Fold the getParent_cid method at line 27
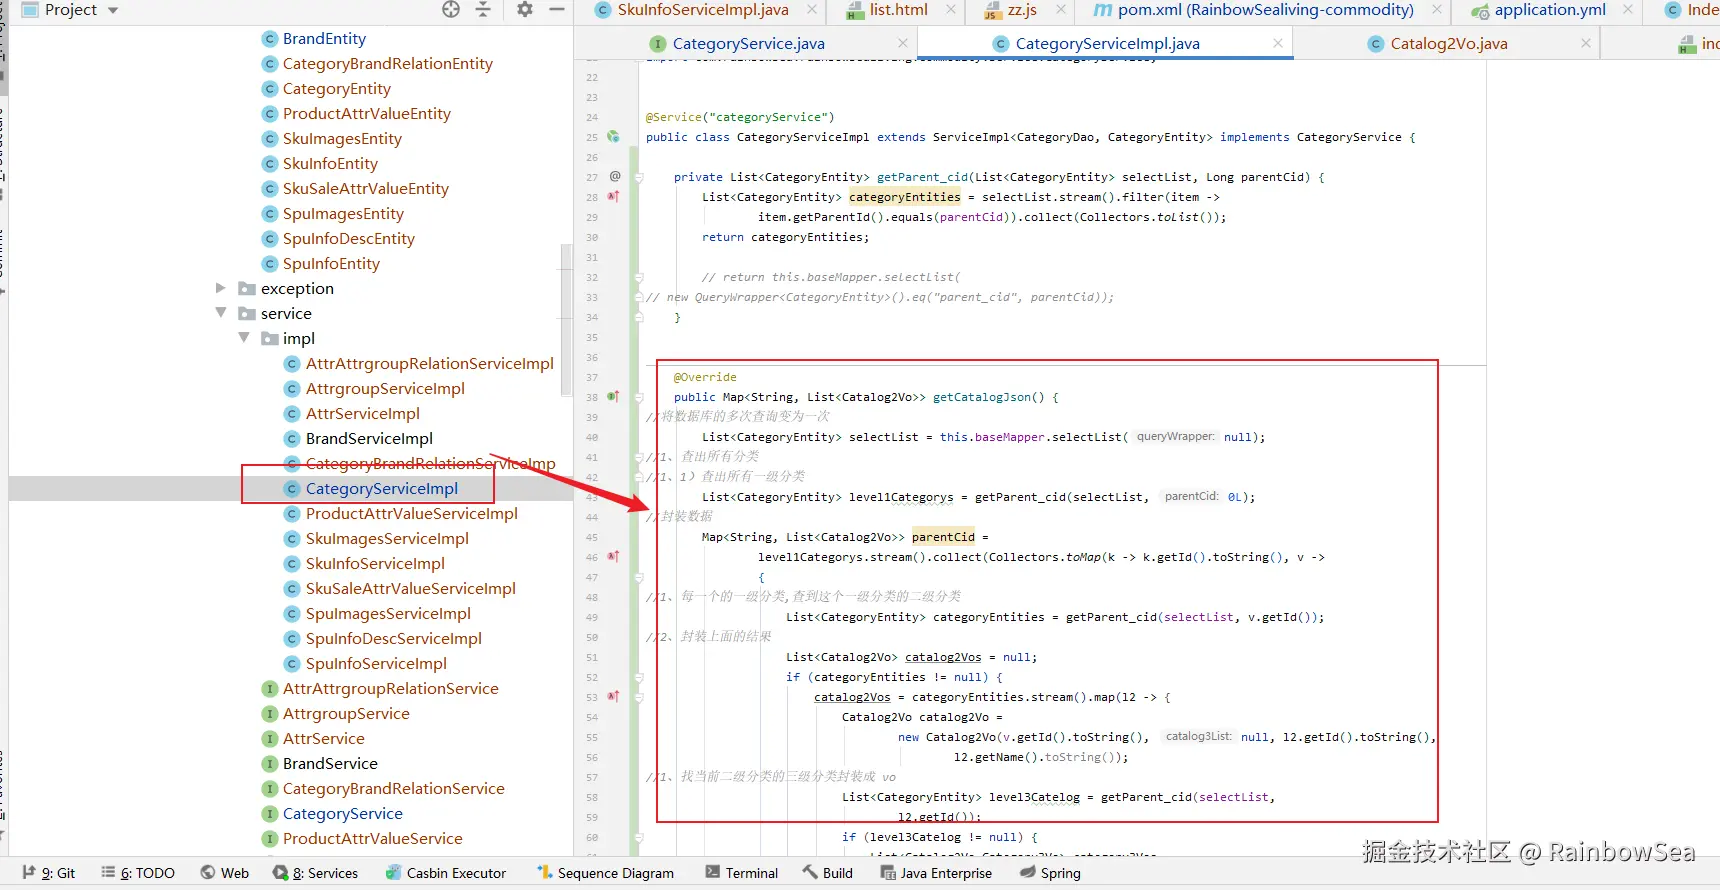 638,177
